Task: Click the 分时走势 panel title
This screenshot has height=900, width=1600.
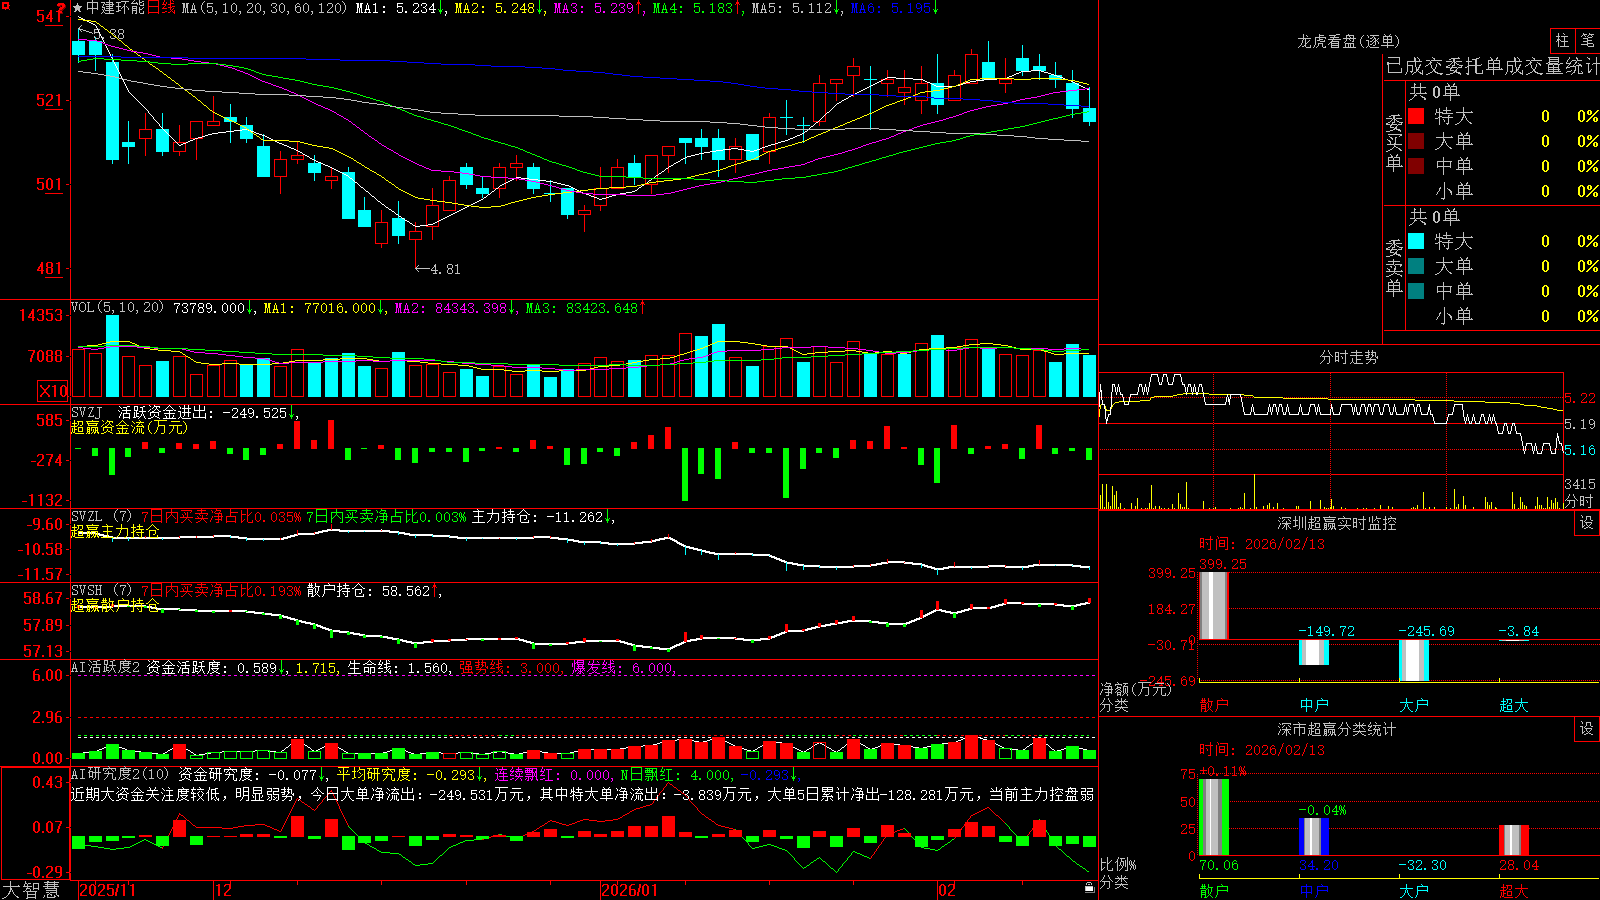Action: 1348,357
